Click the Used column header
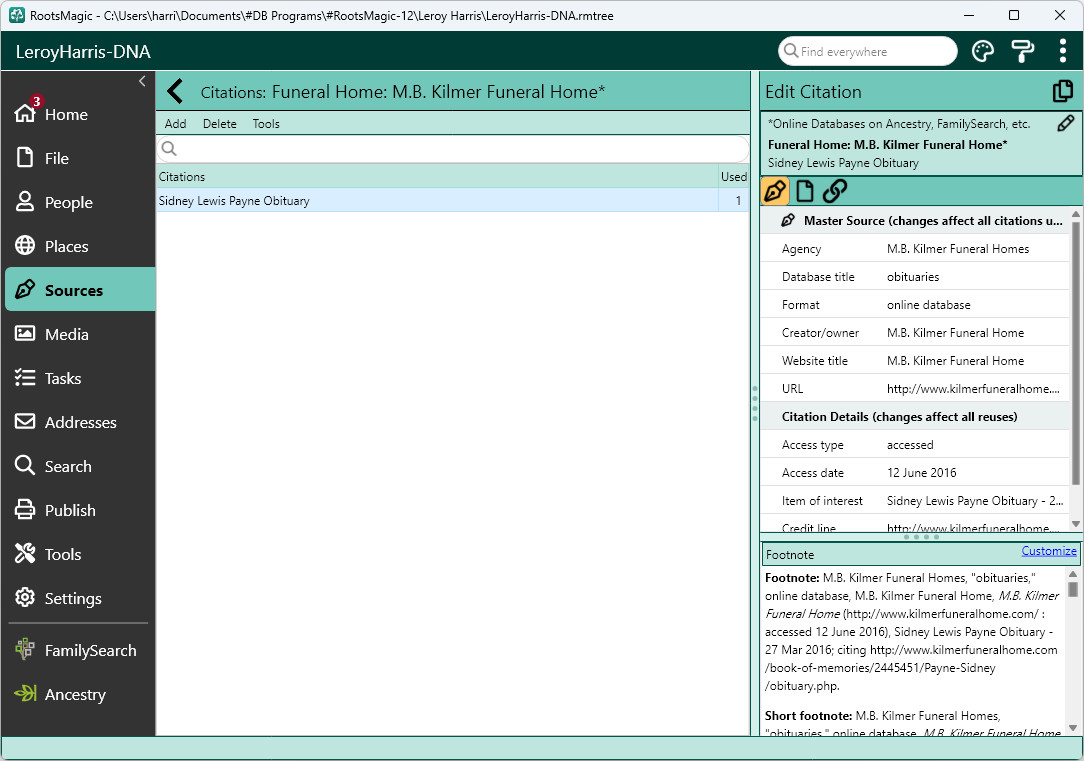Image resolution: width=1084 pixels, height=761 pixels. click(x=733, y=176)
